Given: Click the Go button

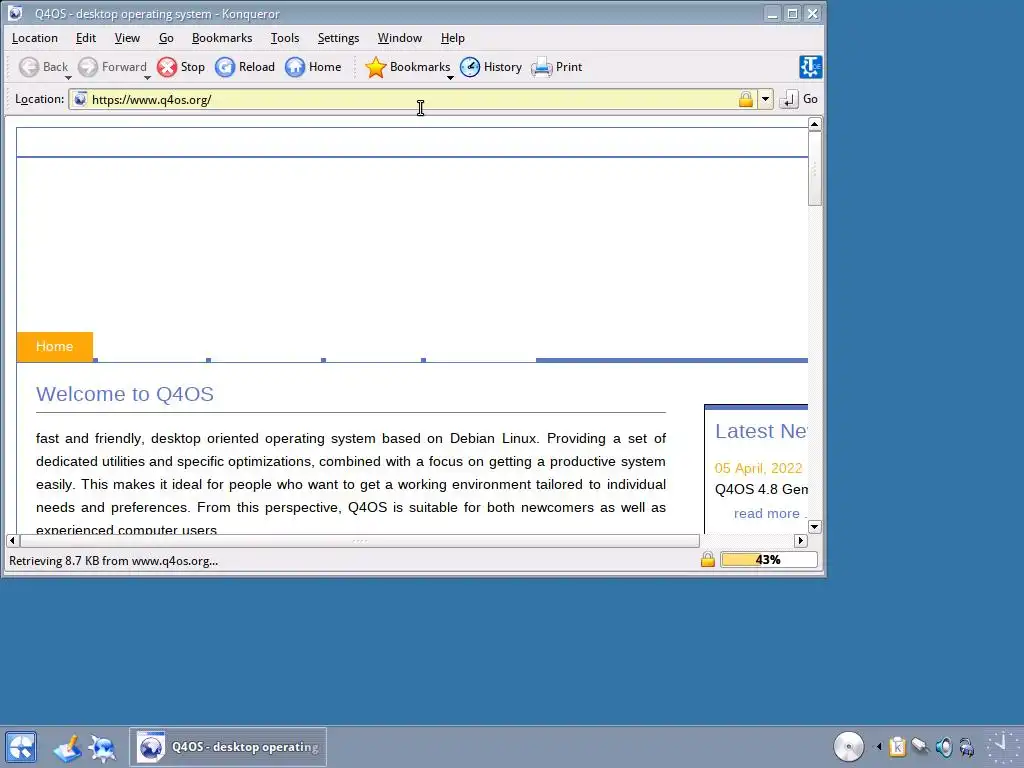Looking at the screenshot, I should tap(799, 99).
